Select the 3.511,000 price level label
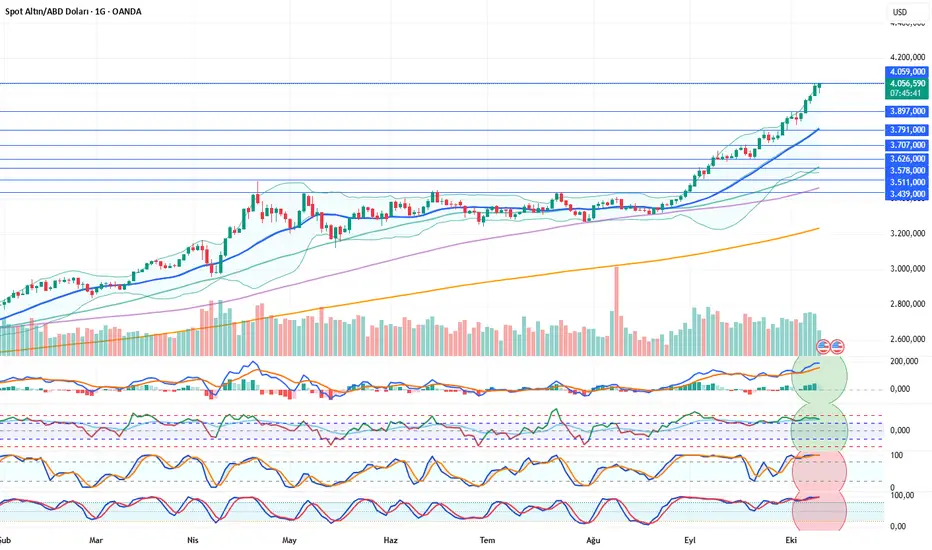The image size is (932, 550). tap(907, 182)
